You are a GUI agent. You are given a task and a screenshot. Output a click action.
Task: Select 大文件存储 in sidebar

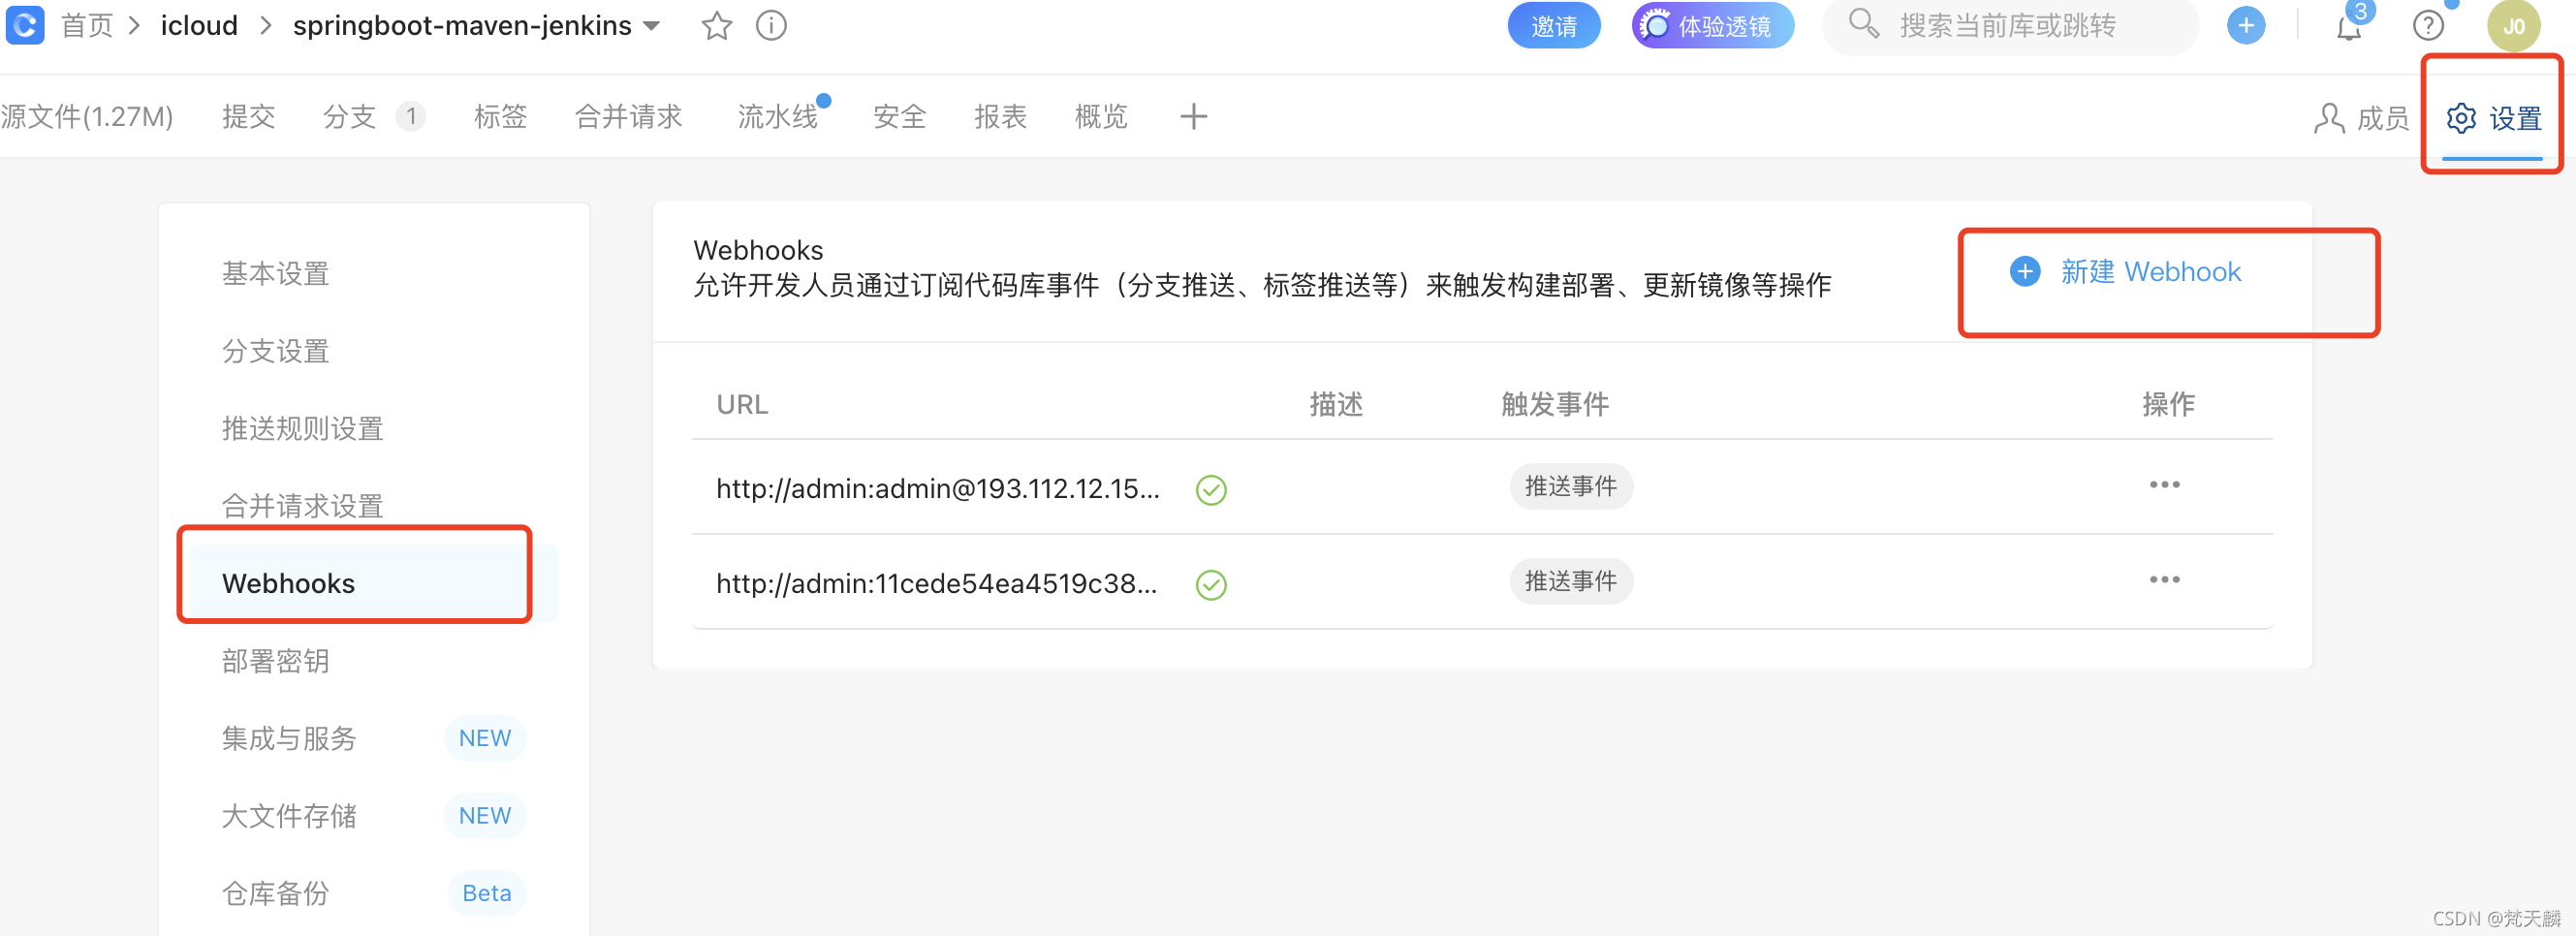pyautogui.click(x=289, y=816)
